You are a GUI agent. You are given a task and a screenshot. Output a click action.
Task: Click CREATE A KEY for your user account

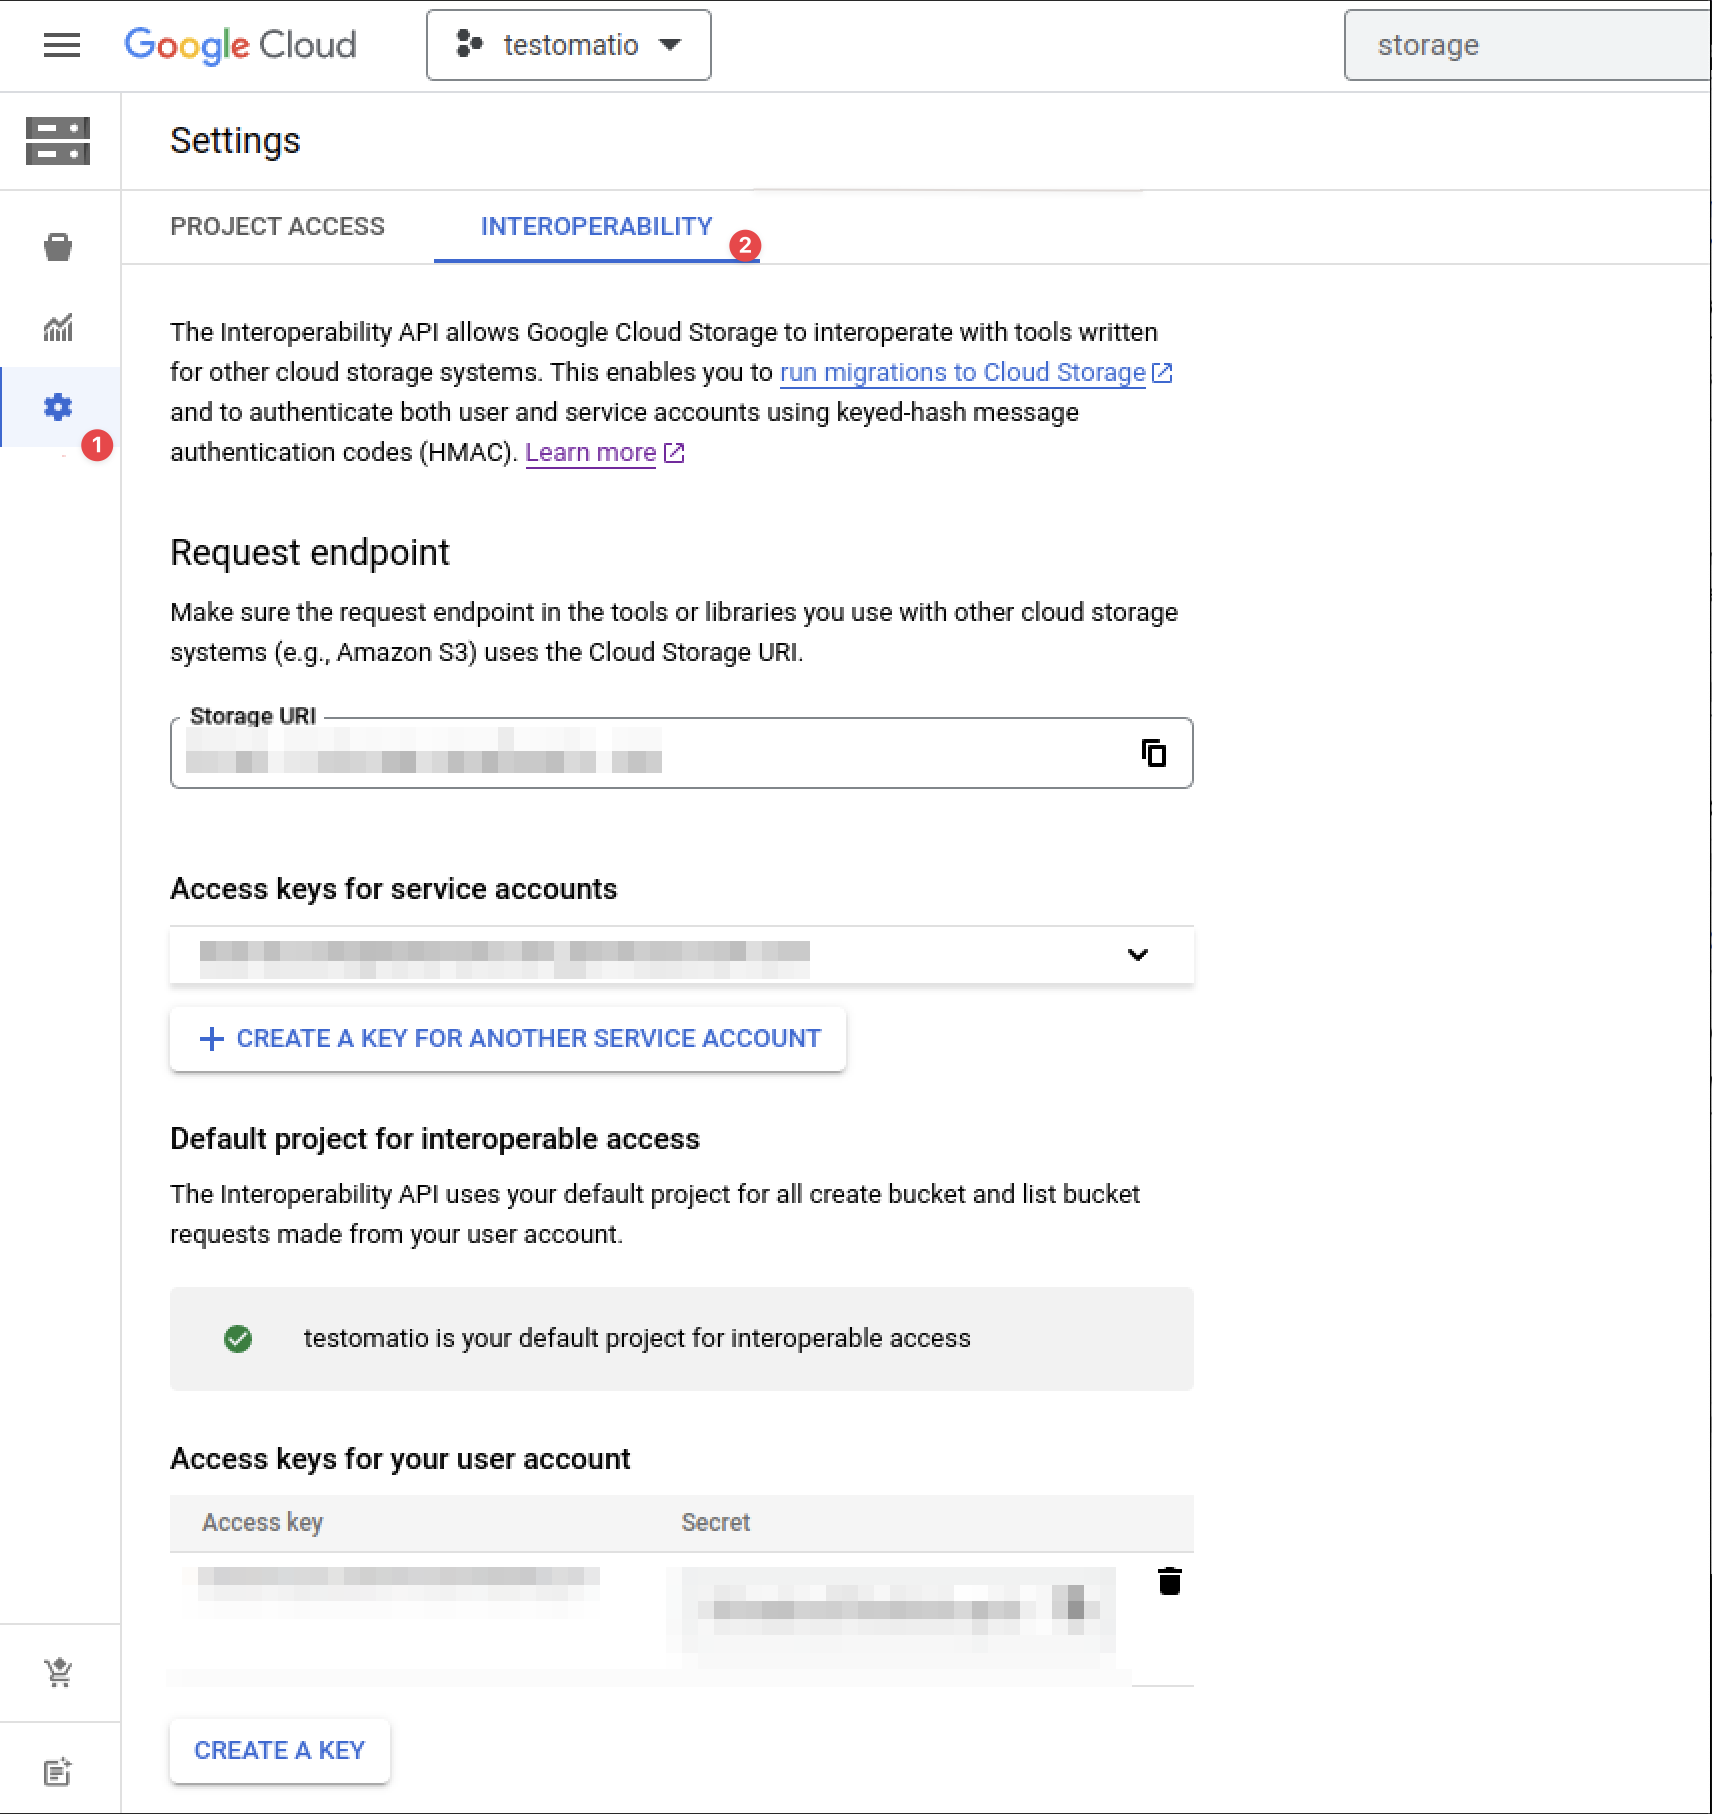click(279, 1750)
